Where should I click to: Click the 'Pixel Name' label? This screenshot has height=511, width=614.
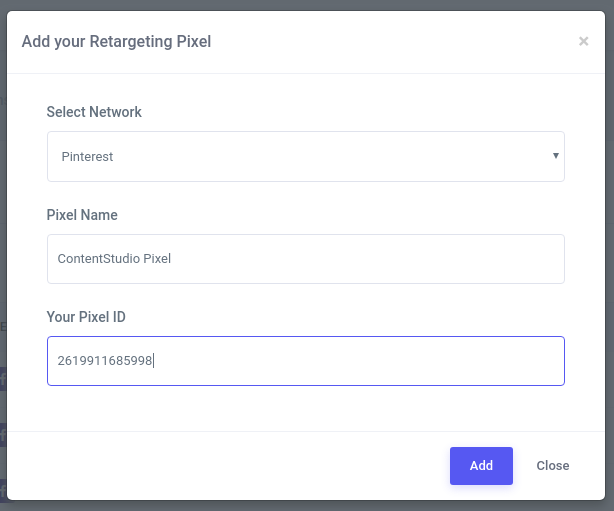coord(82,215)
